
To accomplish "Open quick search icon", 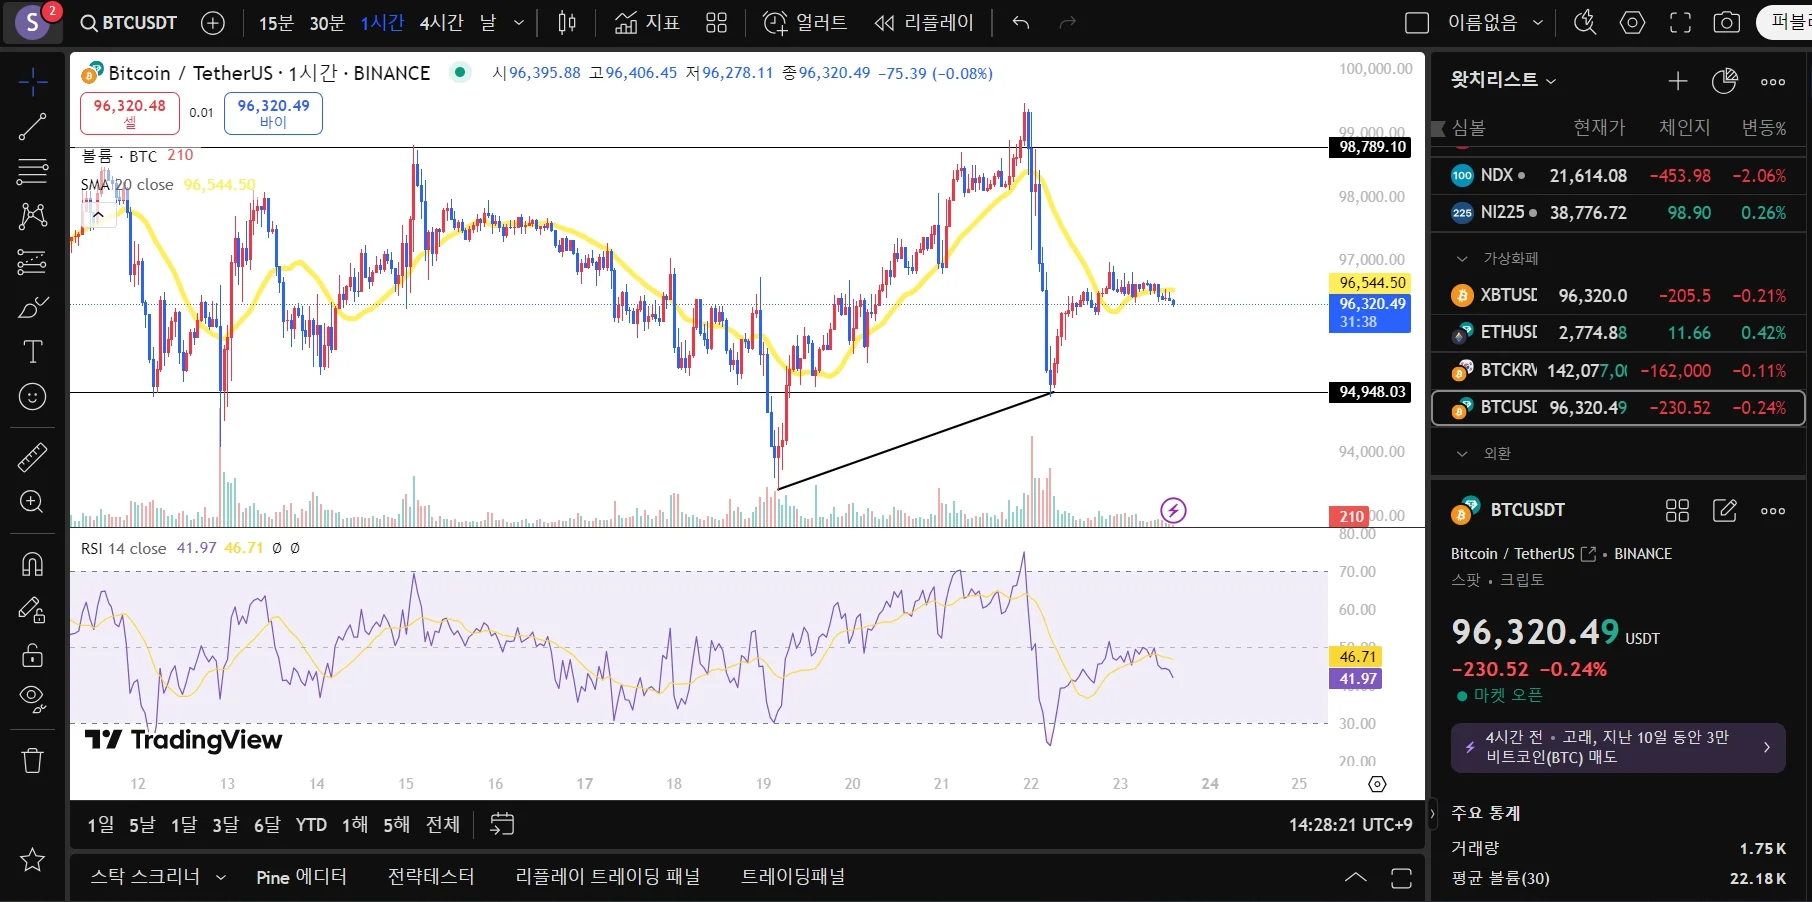I will 1585,22.
